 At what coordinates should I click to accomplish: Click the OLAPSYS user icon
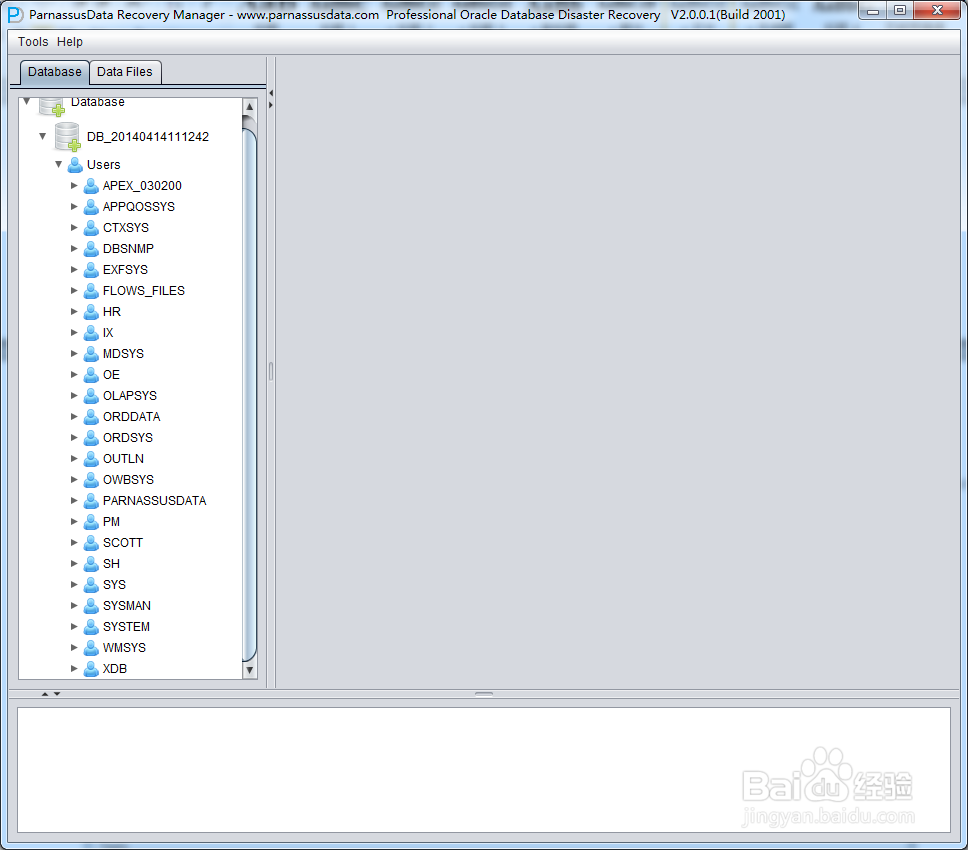(x=91, y=396)
